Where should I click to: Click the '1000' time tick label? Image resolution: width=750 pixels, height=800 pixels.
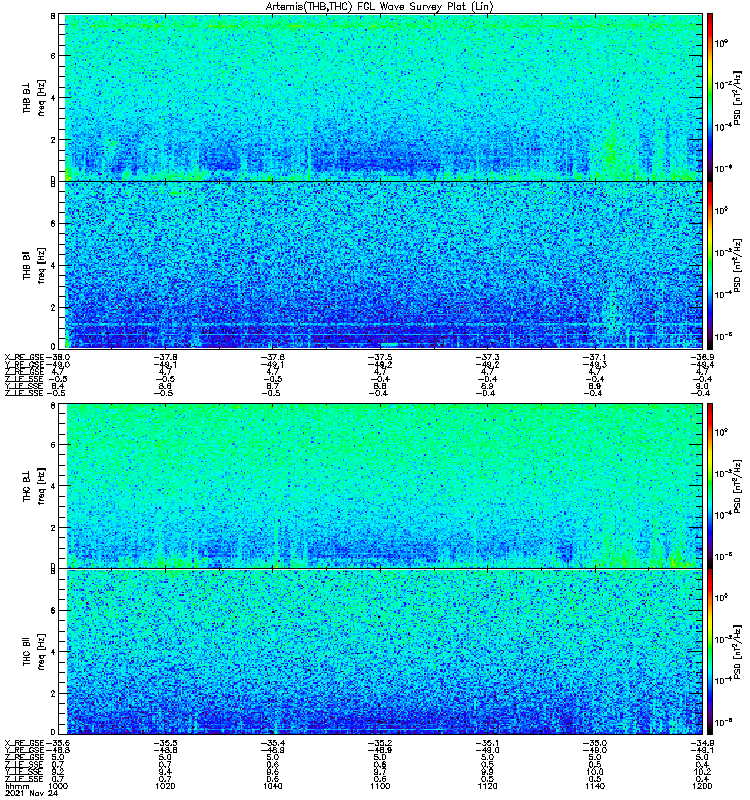click(58, 786)
